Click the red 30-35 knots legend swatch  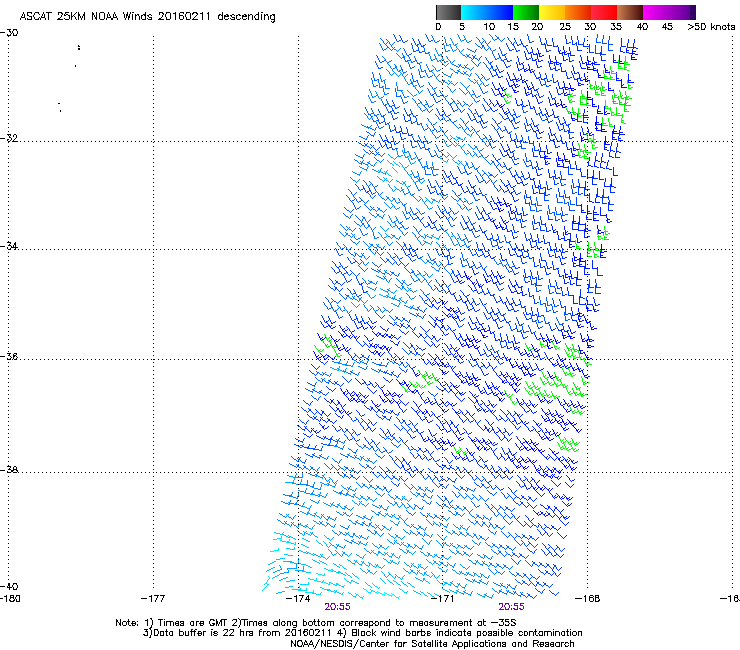tap(604, 12)
